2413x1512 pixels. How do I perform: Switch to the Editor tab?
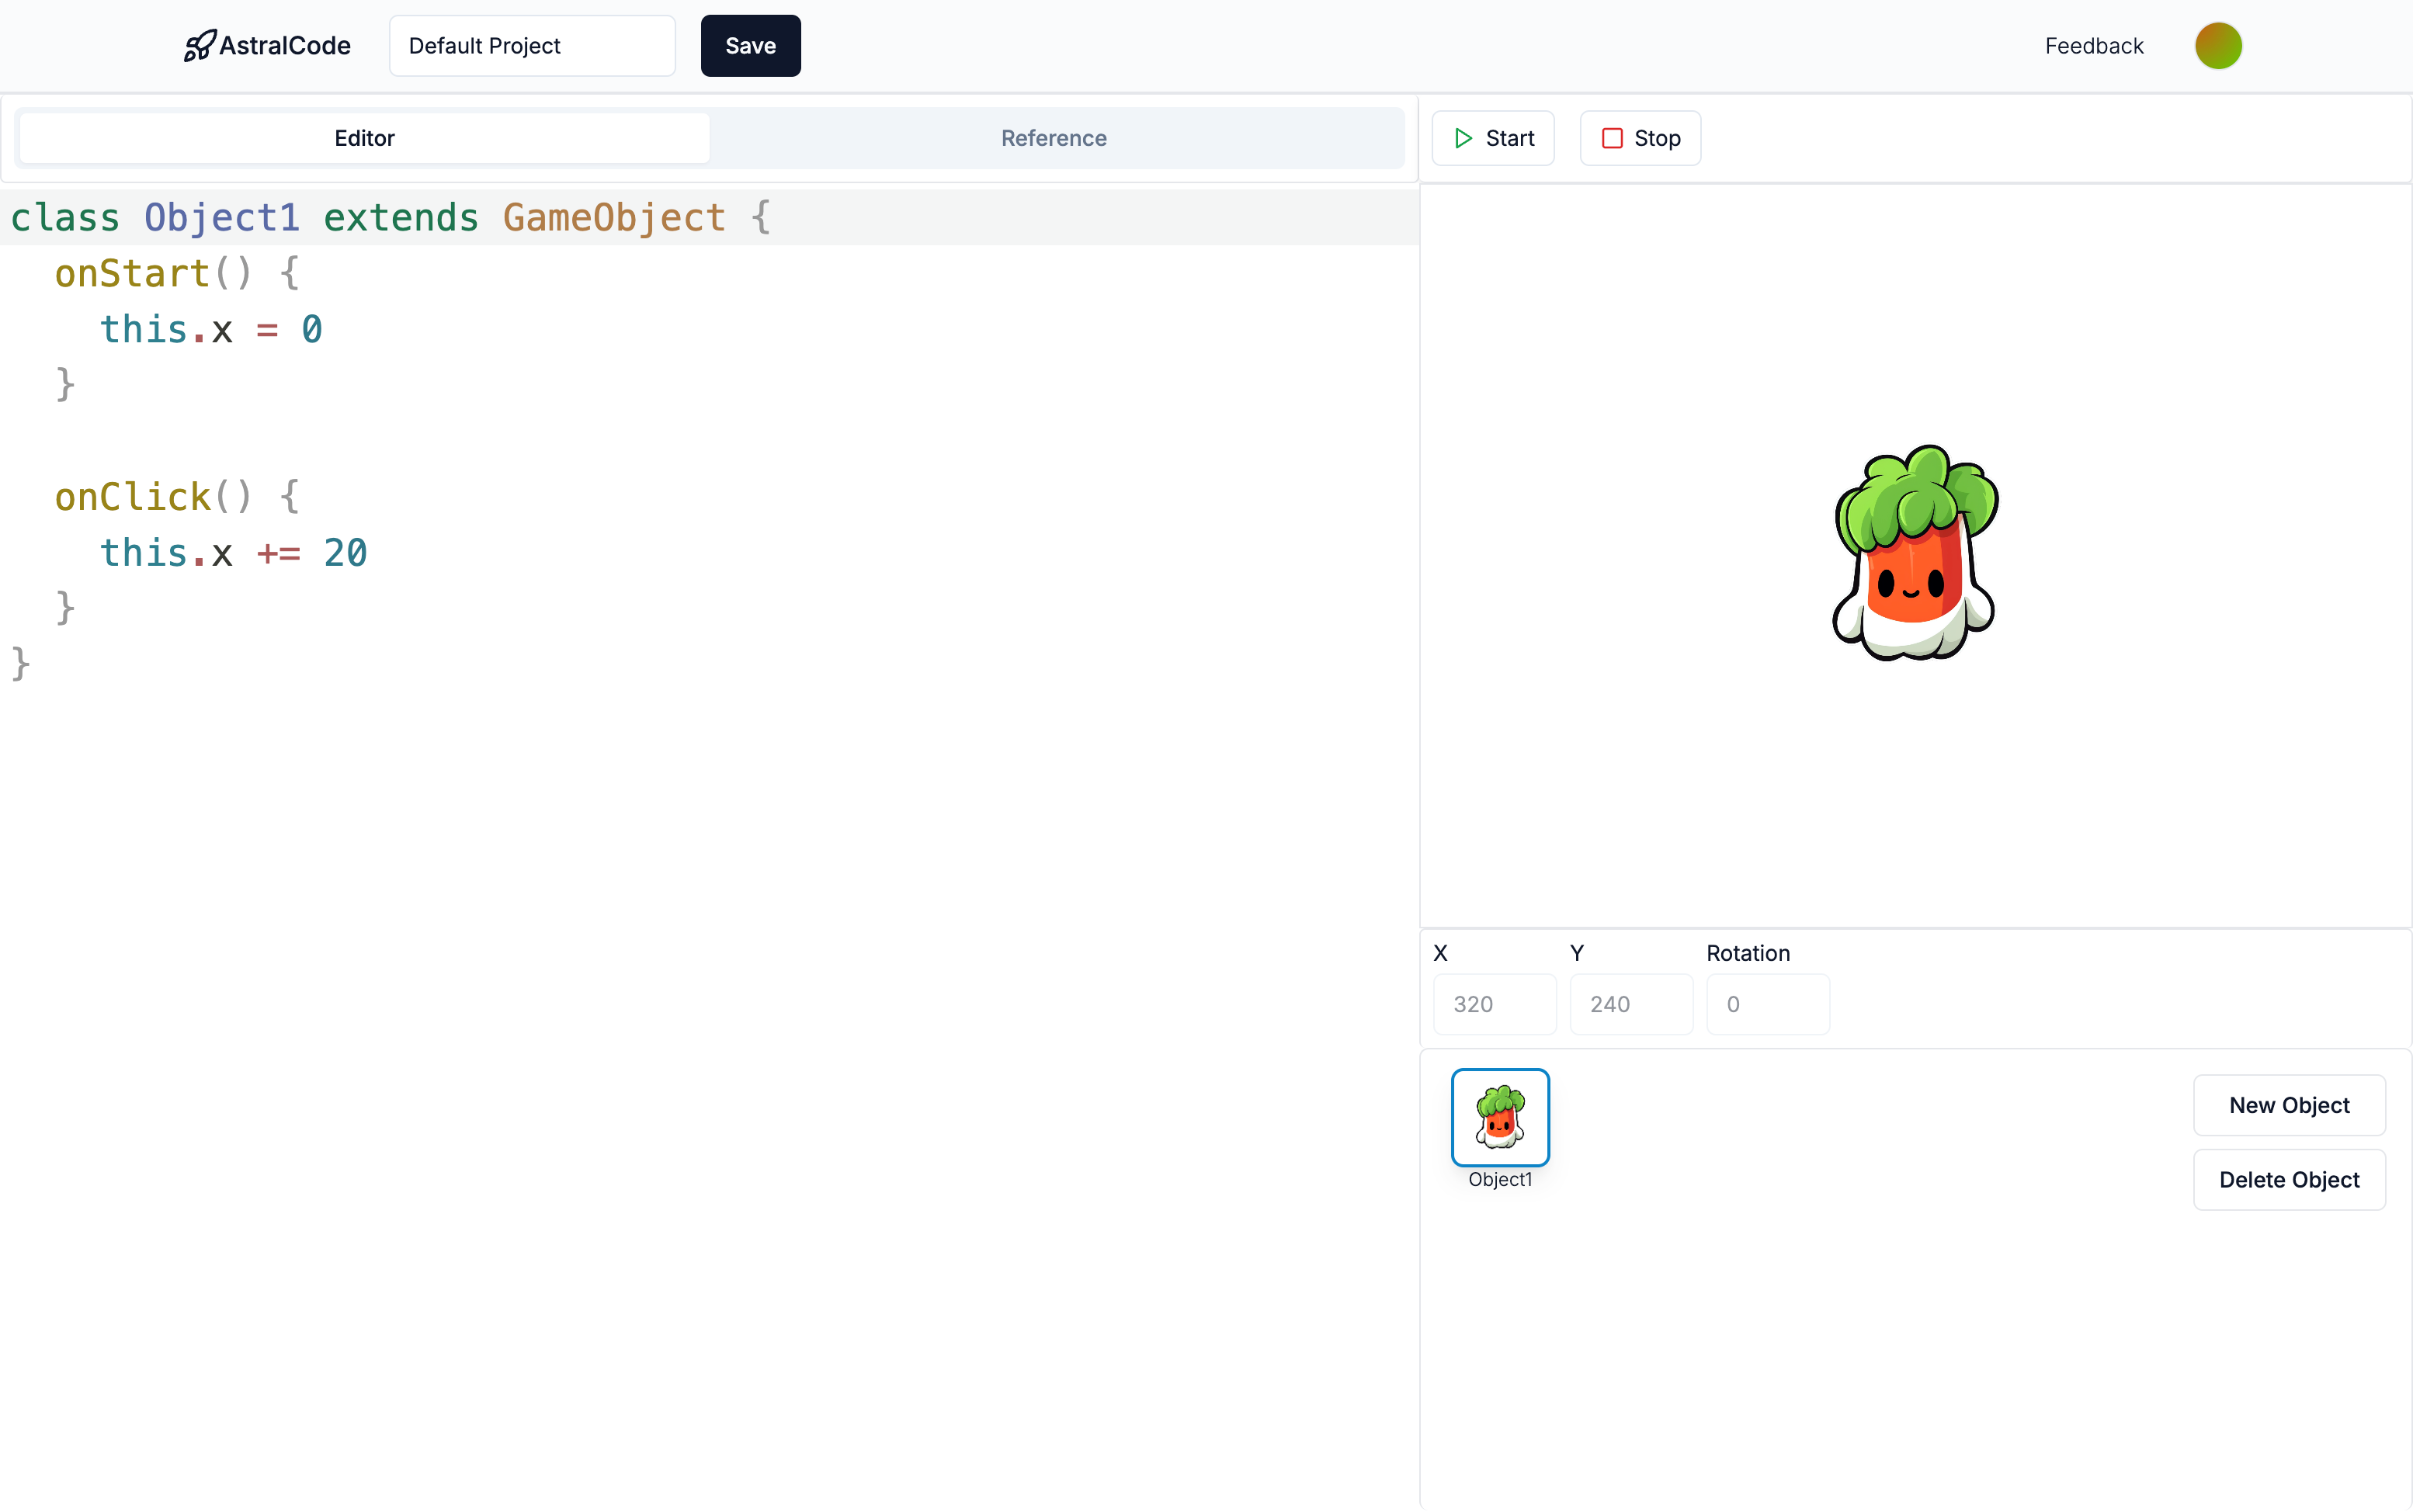coord(364,137)
